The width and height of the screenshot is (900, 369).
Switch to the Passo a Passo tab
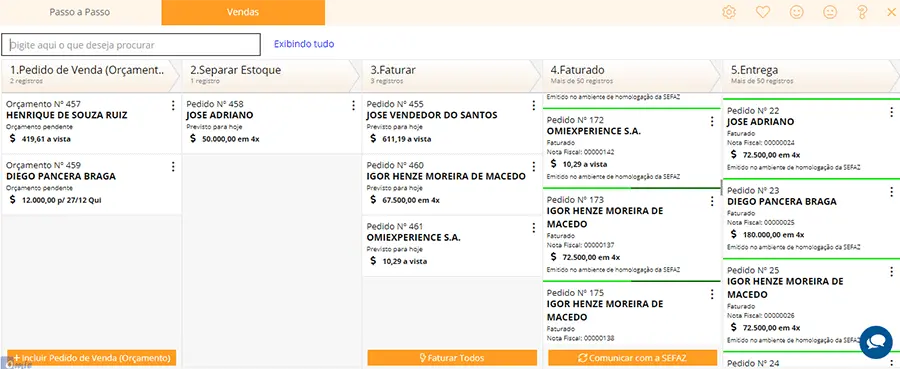tap(80, 12)
